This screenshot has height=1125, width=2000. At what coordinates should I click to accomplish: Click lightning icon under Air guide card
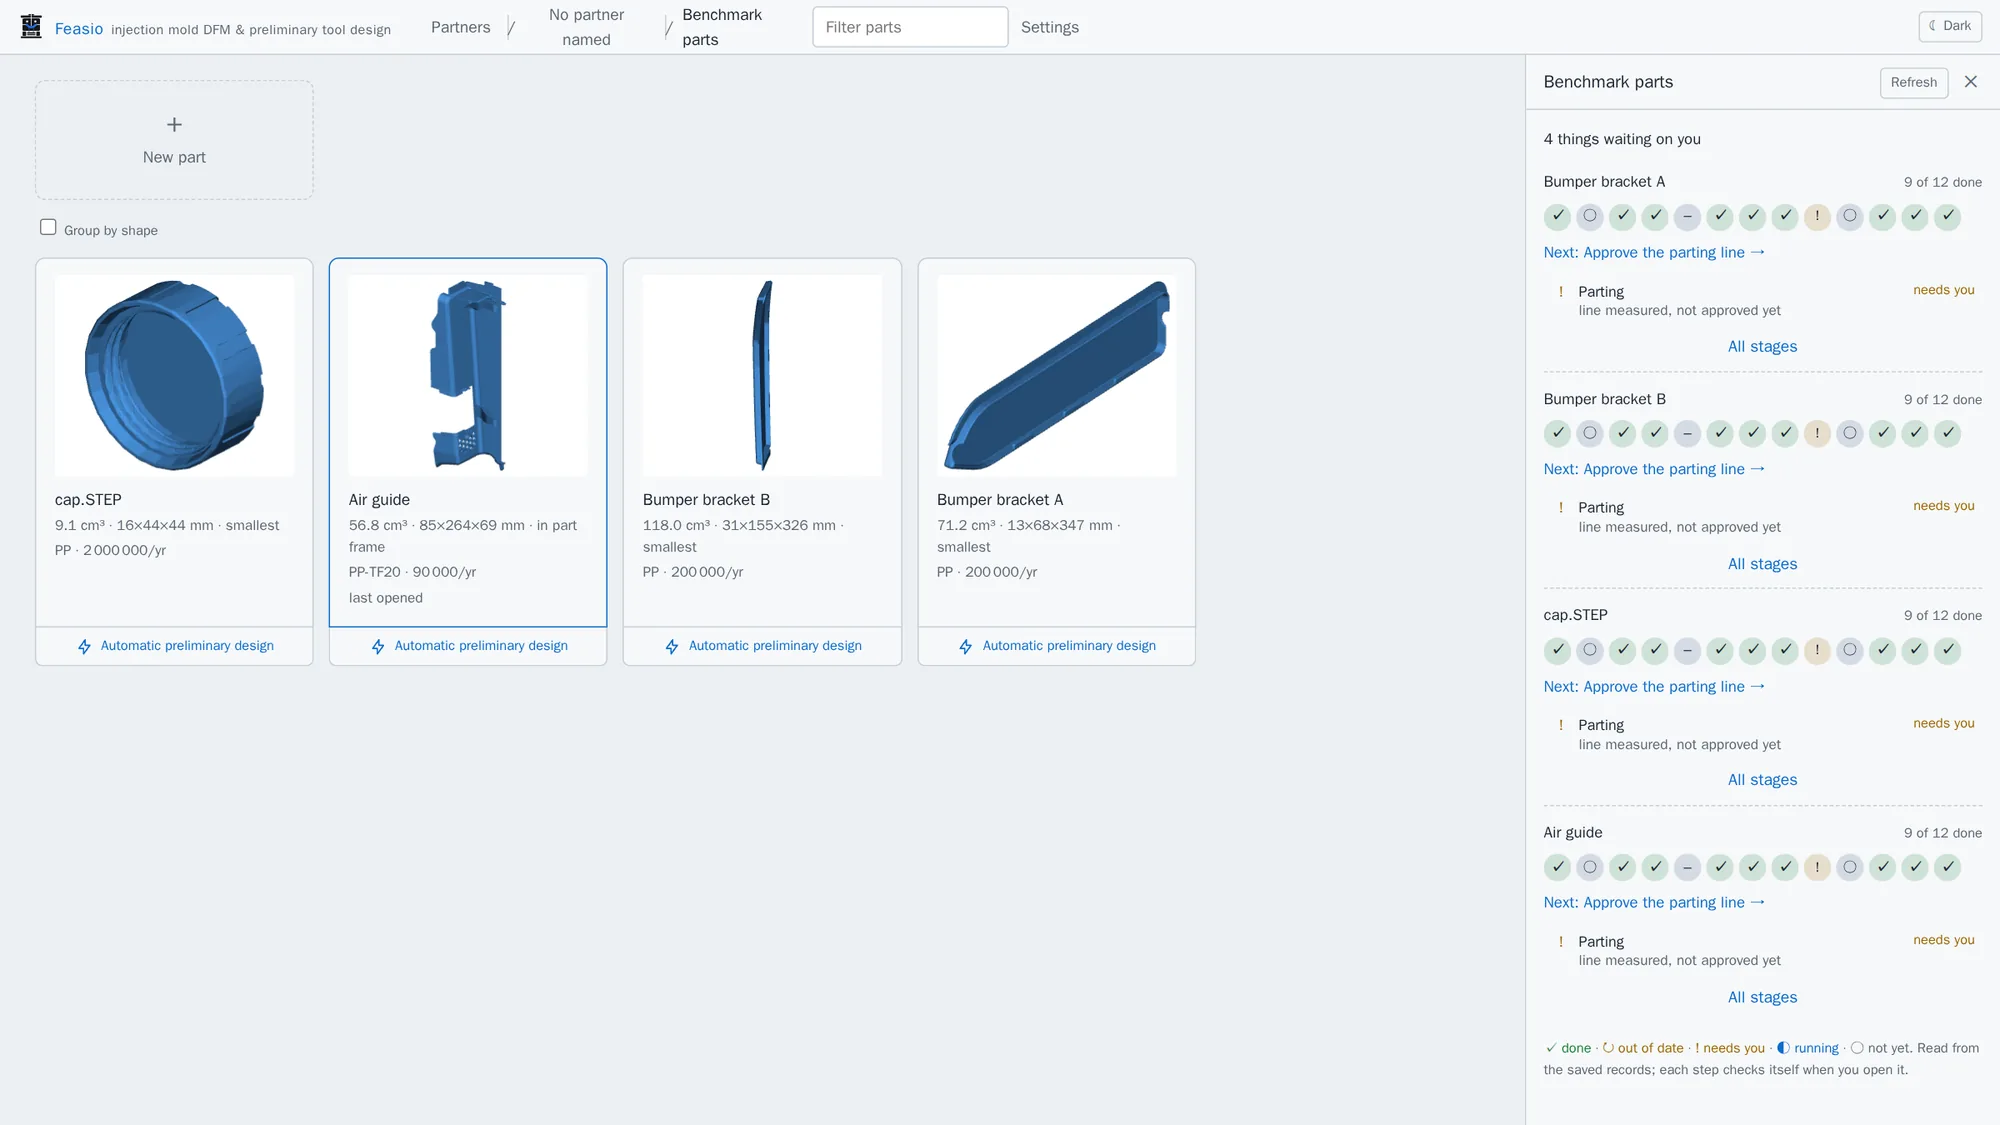click(378, 647)
